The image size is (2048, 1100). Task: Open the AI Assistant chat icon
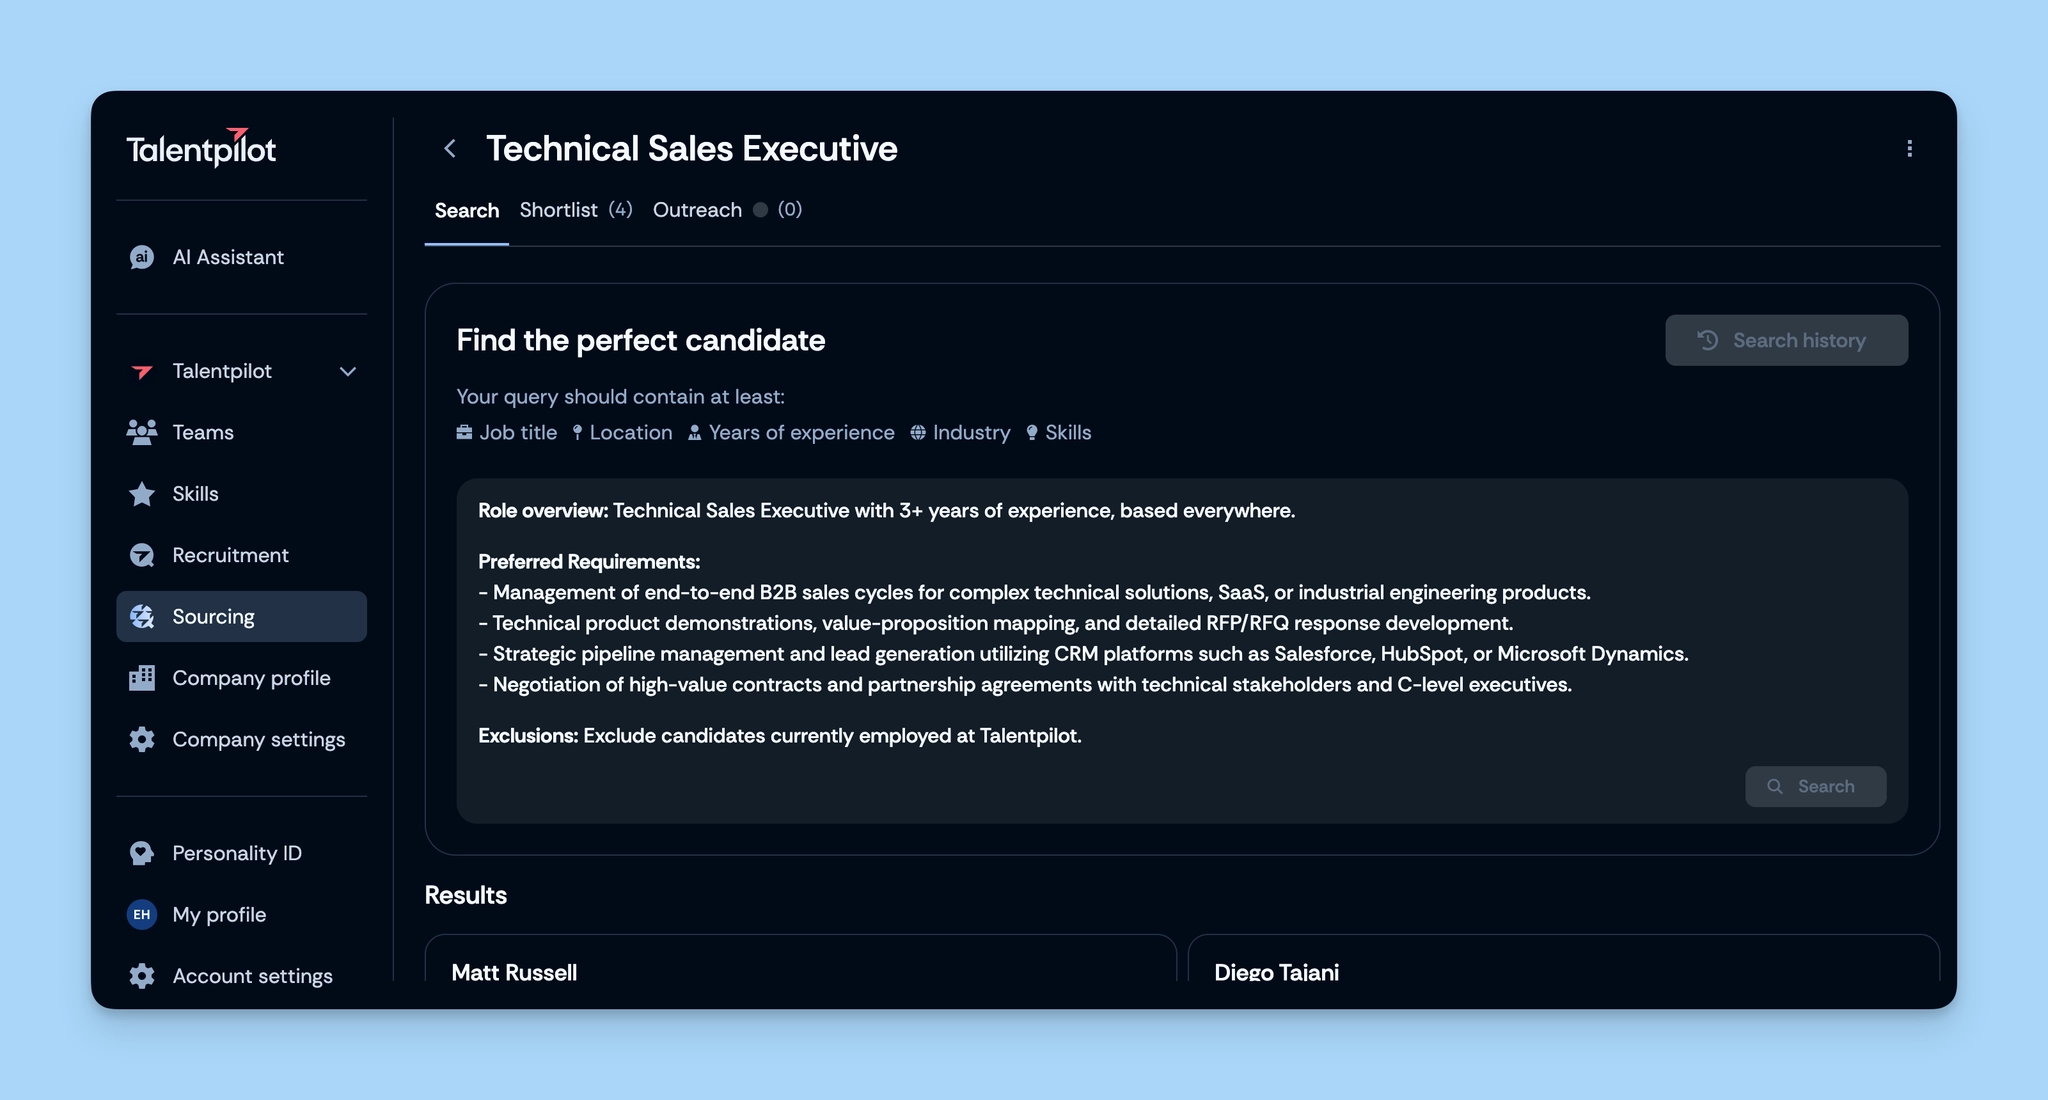pos(142,257)
